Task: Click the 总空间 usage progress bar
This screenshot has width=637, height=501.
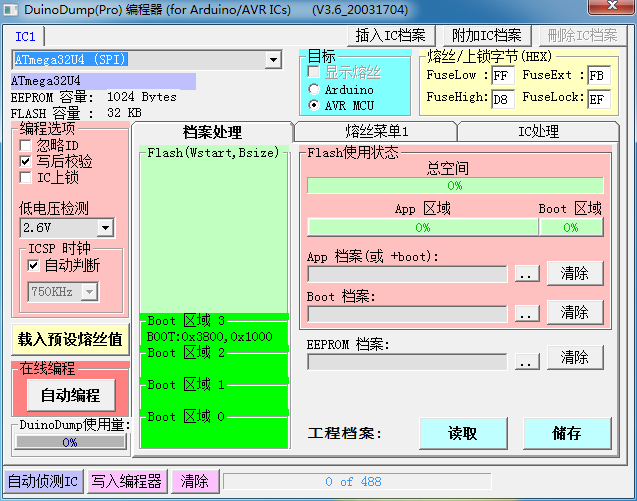Action: click(x=455, y=186)
